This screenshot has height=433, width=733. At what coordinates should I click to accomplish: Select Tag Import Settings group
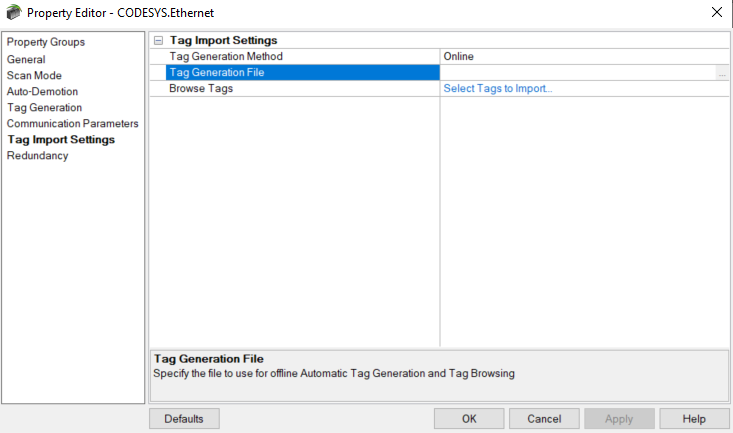point(60,139)
